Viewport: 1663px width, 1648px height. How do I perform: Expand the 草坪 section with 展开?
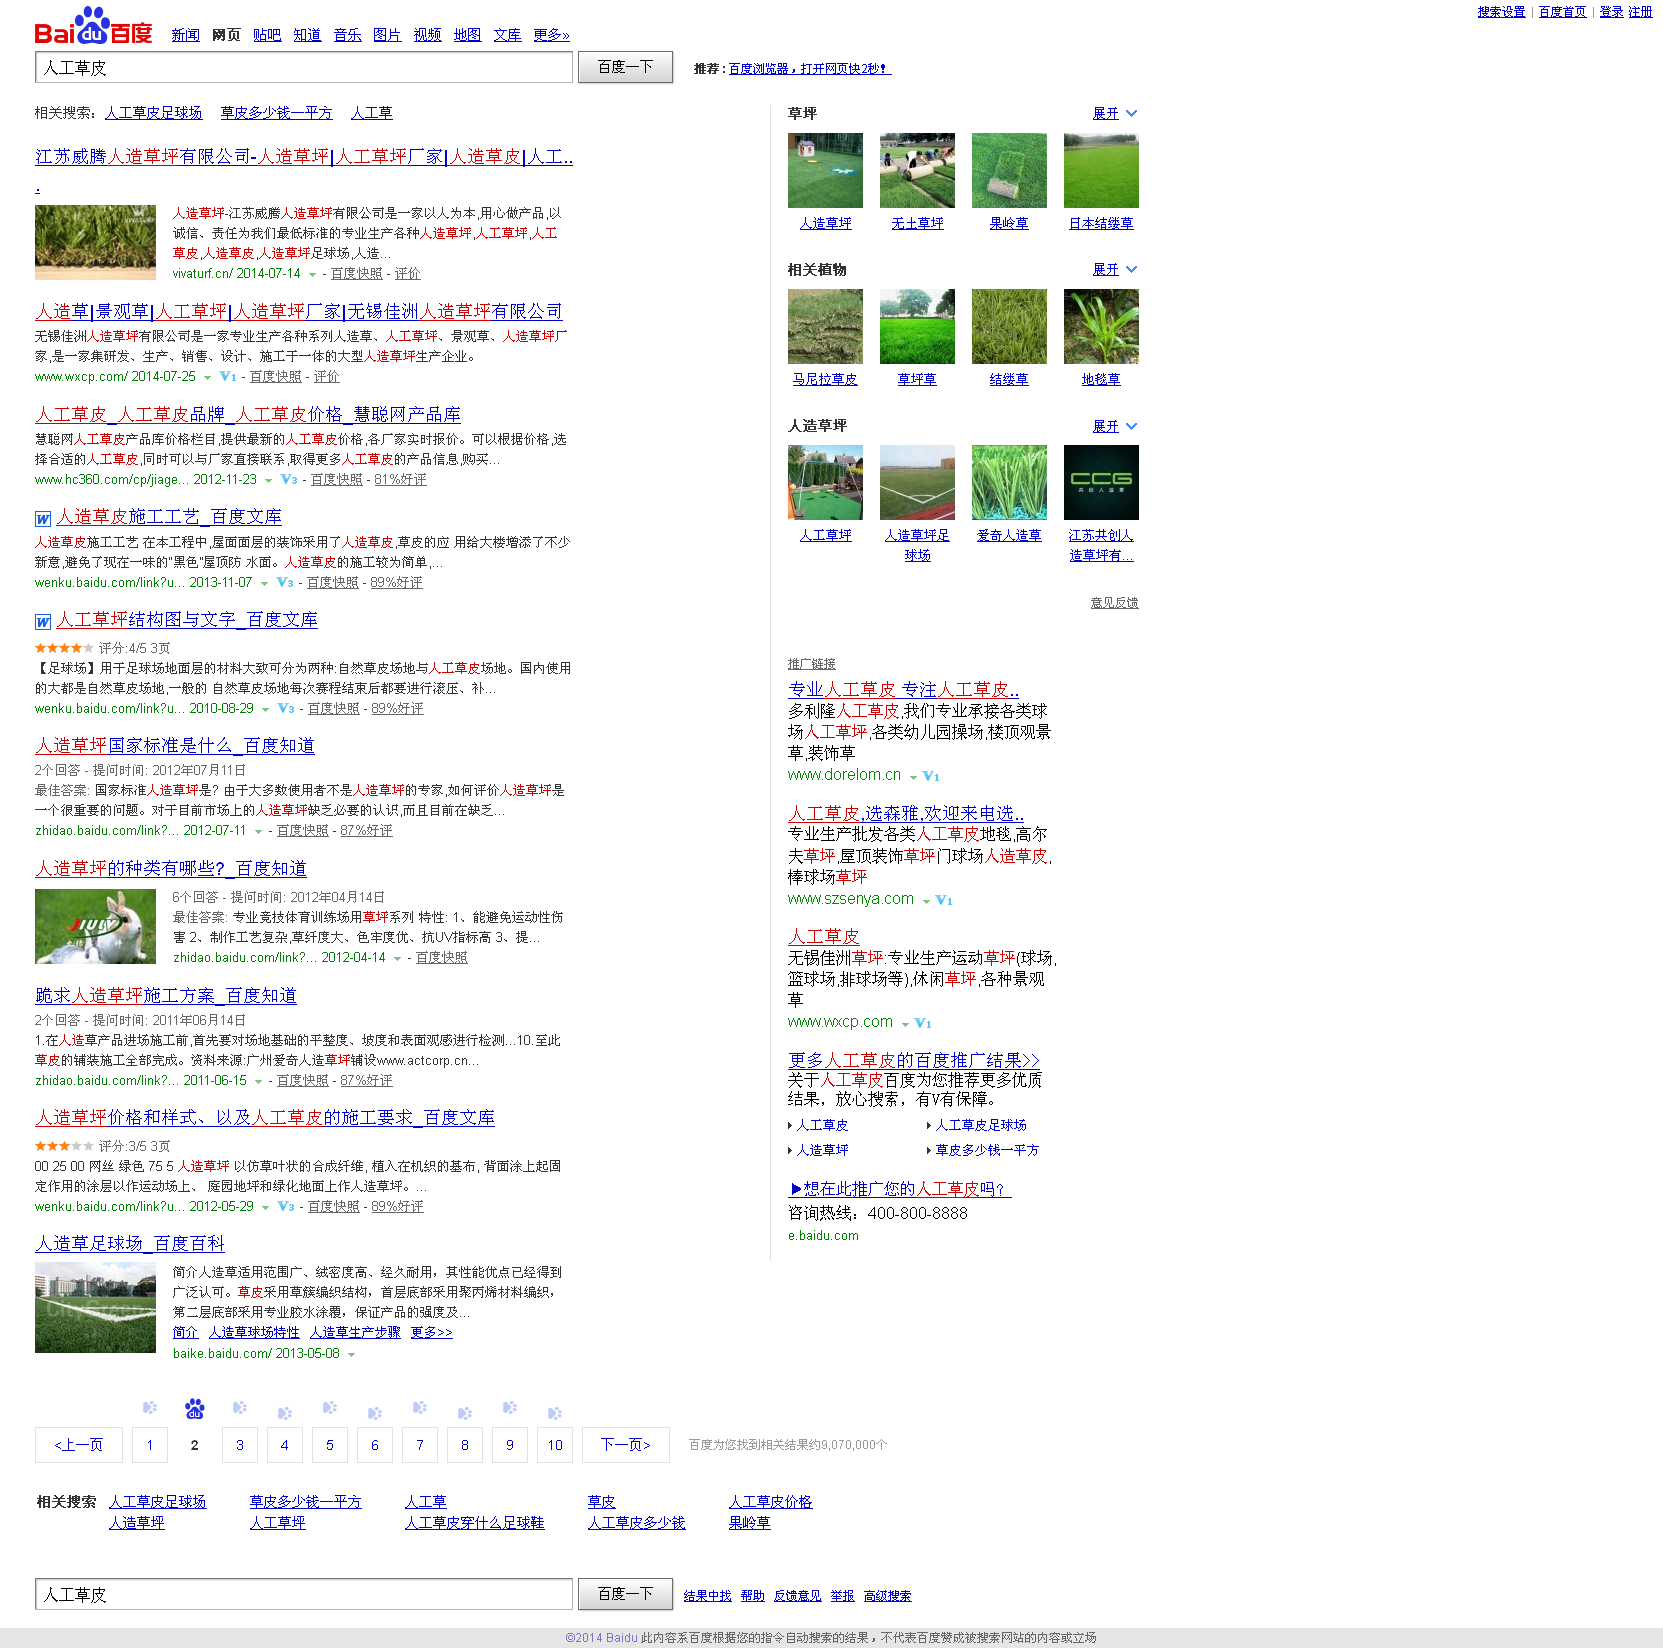(x=1114, y=114)
